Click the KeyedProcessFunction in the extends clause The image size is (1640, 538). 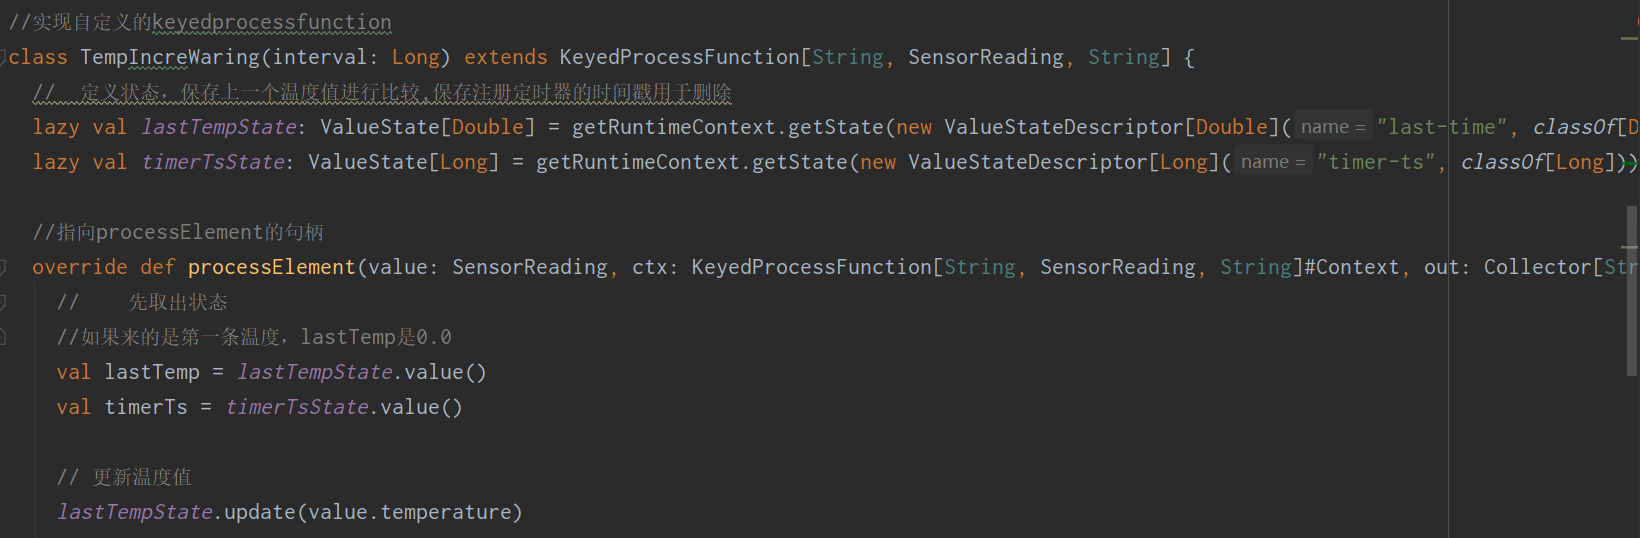coord(679,57)
